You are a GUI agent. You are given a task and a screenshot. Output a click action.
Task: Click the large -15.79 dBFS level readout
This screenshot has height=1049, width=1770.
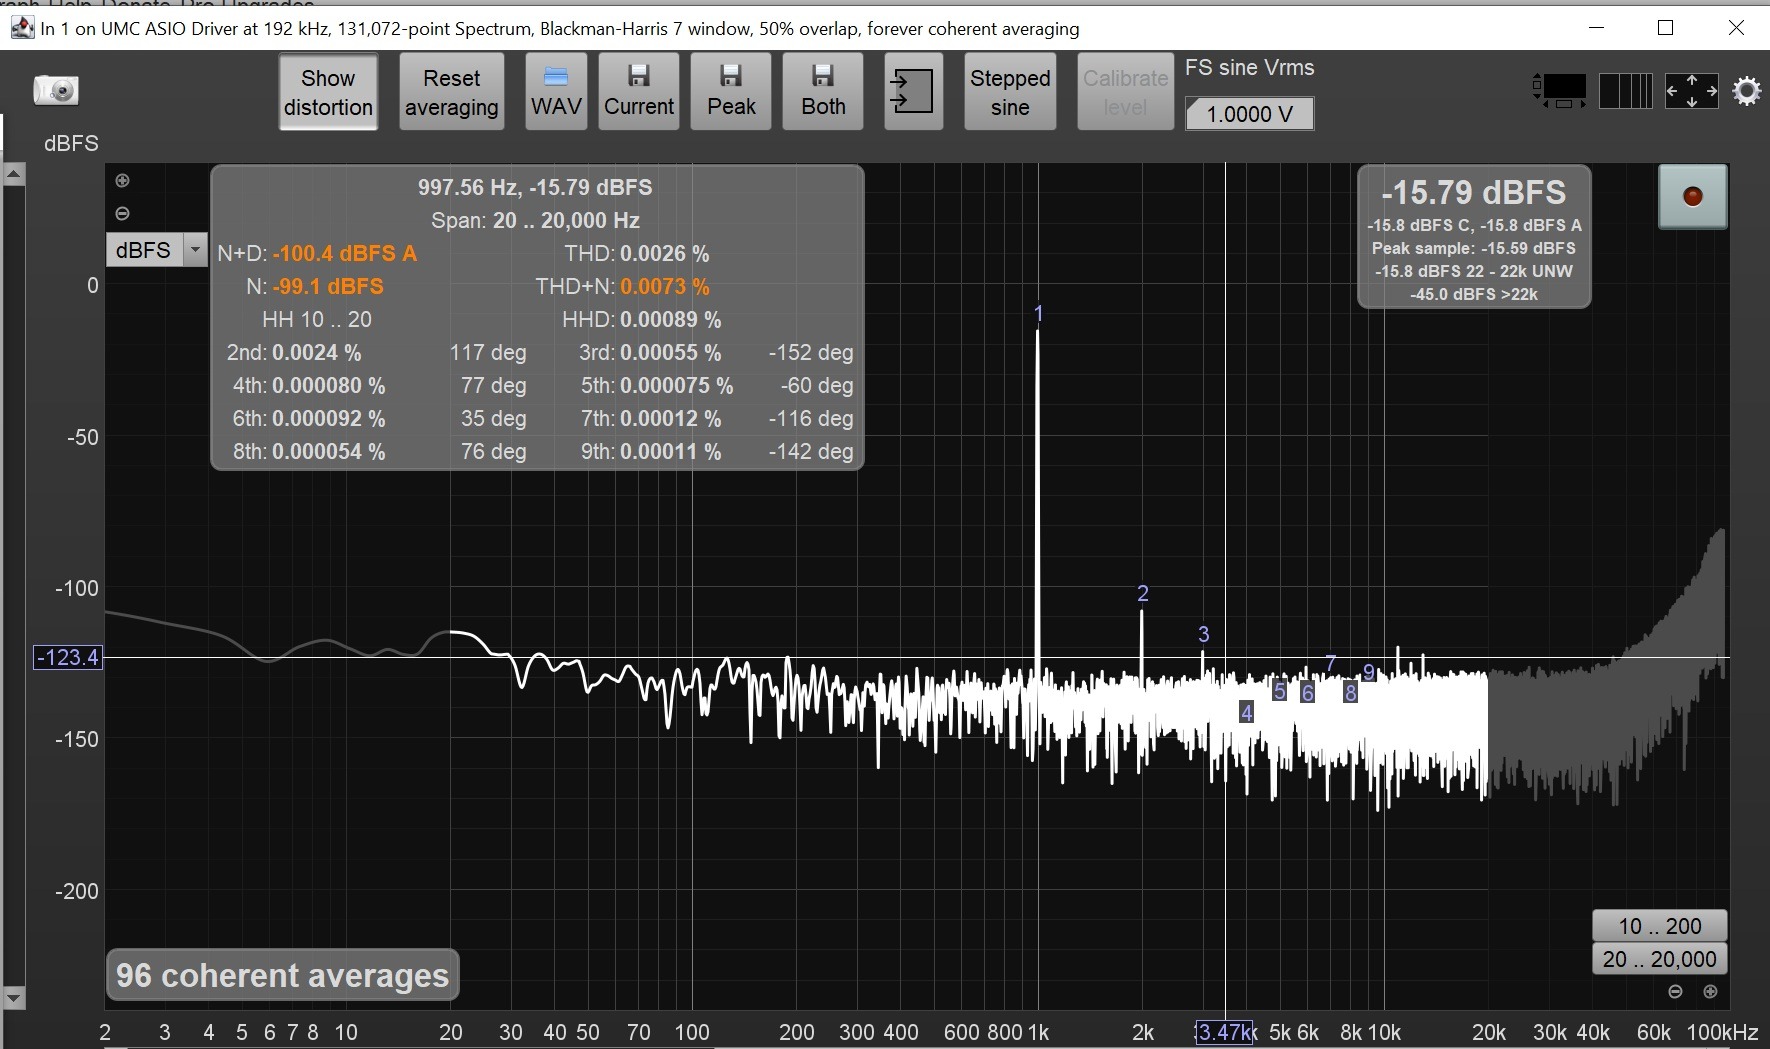[x=1474, y=192]
